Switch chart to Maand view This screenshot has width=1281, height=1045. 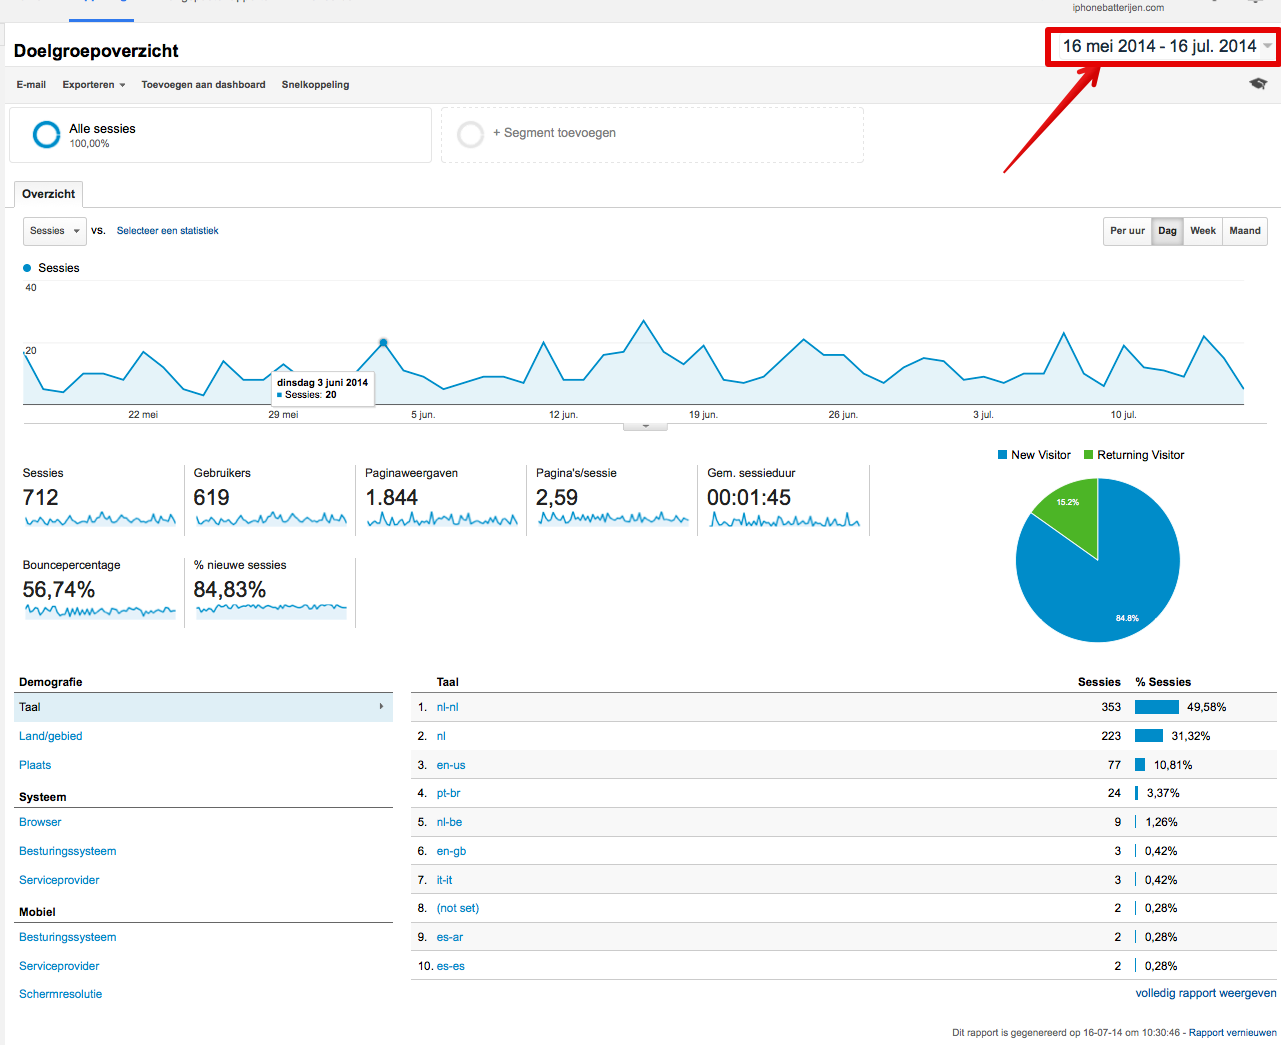[1245, 231]
